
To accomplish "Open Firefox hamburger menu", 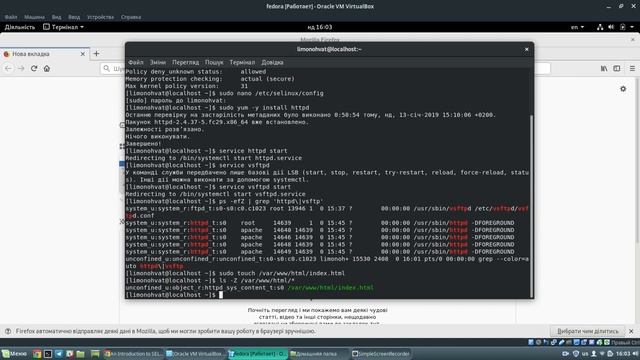I will pos(632,69).
